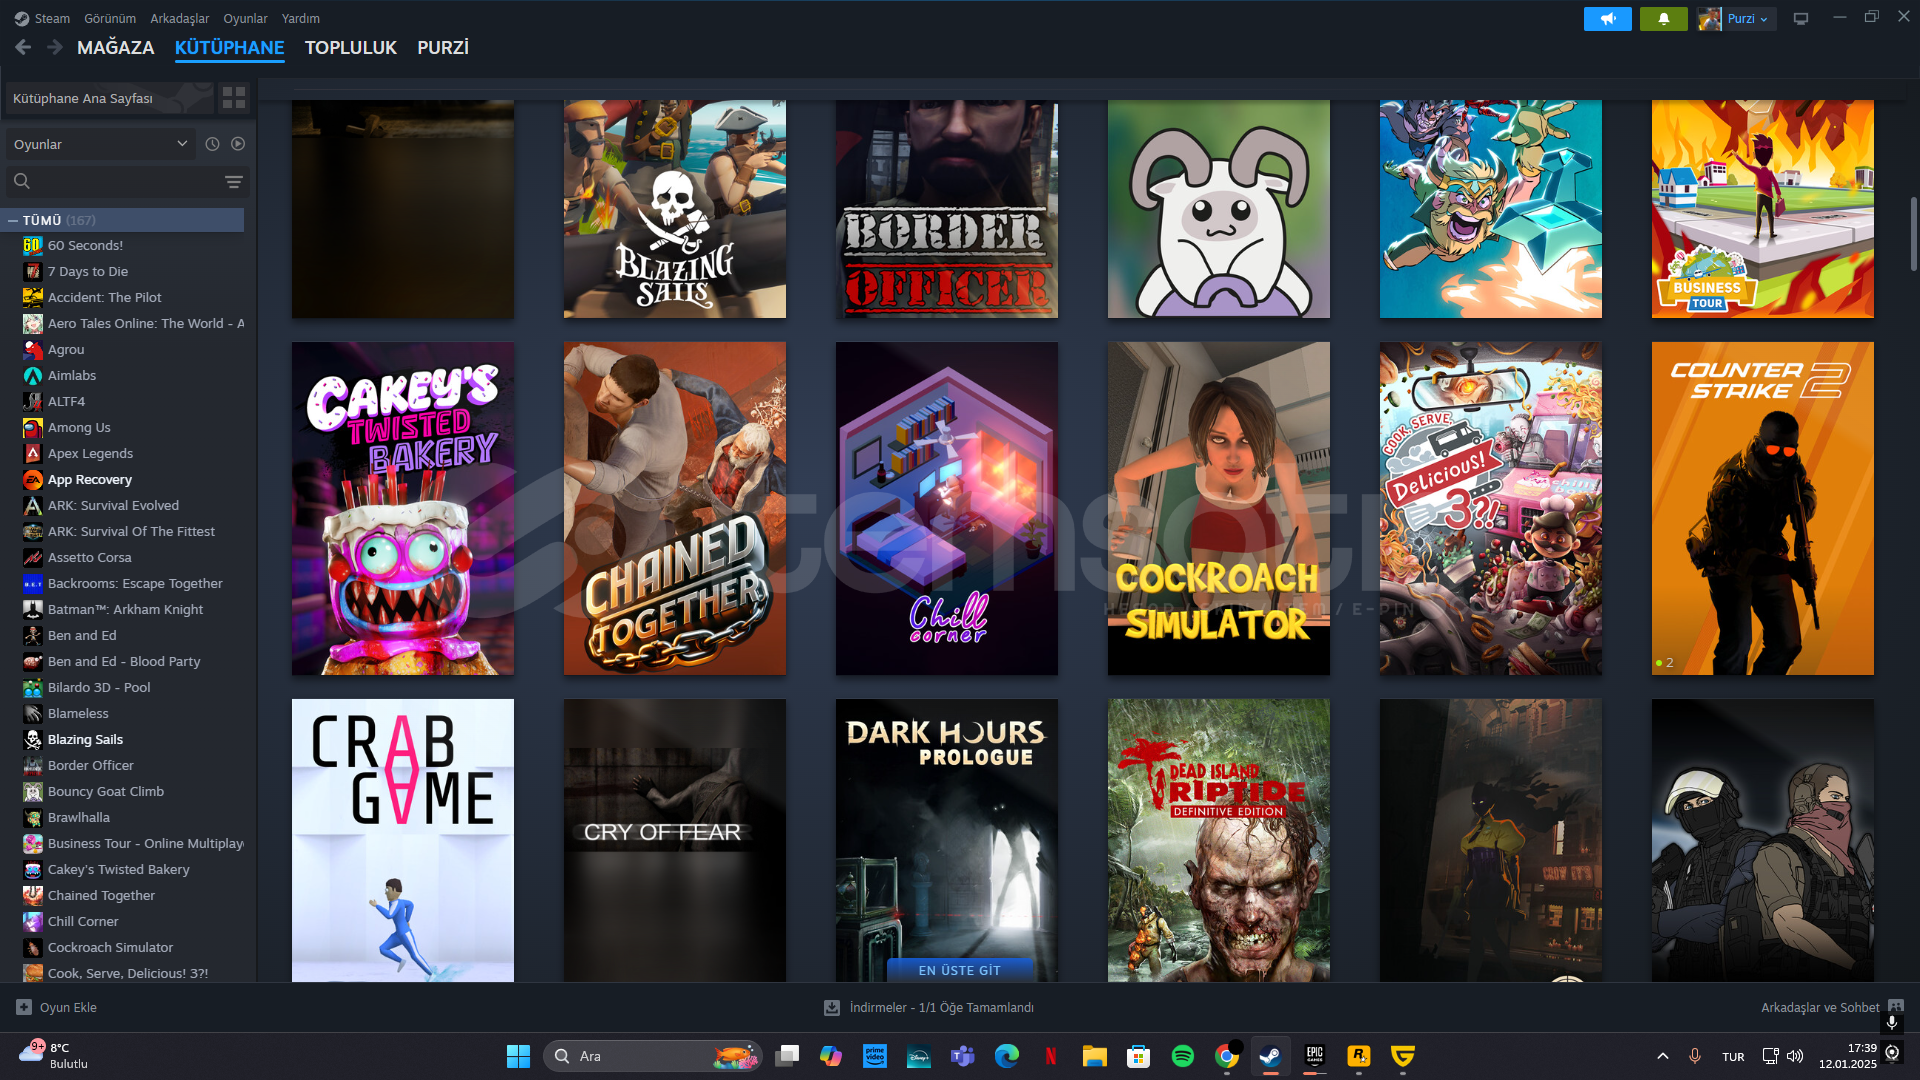This screenshot has height=1080, width=1920.
Task: Collapse the TÜMÜ games collection
Action: tap(12, 220)
